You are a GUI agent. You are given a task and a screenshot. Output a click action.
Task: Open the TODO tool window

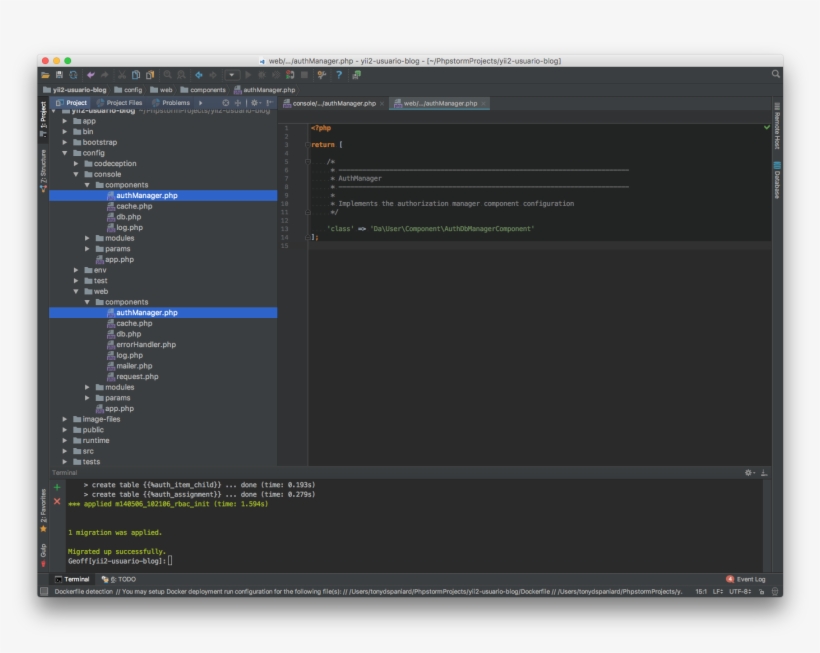pyautogui.click(x=120, y=579)
